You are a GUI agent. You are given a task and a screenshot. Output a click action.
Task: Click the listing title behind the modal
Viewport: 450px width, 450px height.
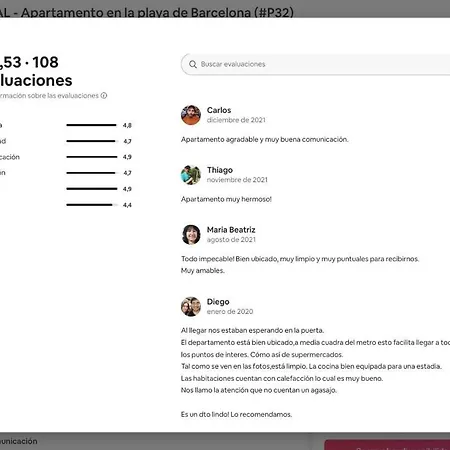[147, 13]
